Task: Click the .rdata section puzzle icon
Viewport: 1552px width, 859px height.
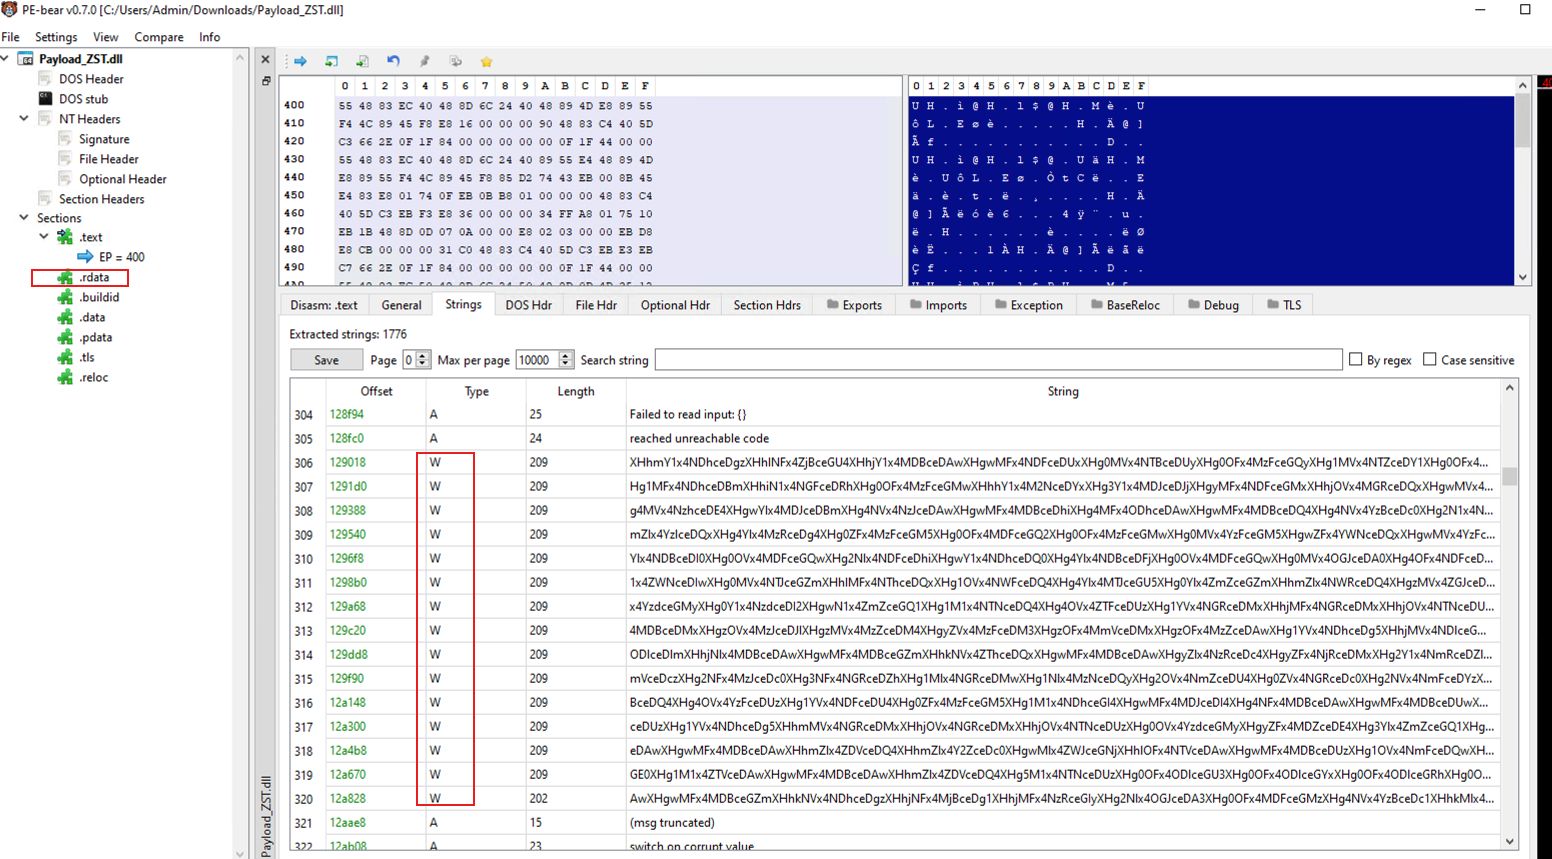Action: [x=65, y=278]
